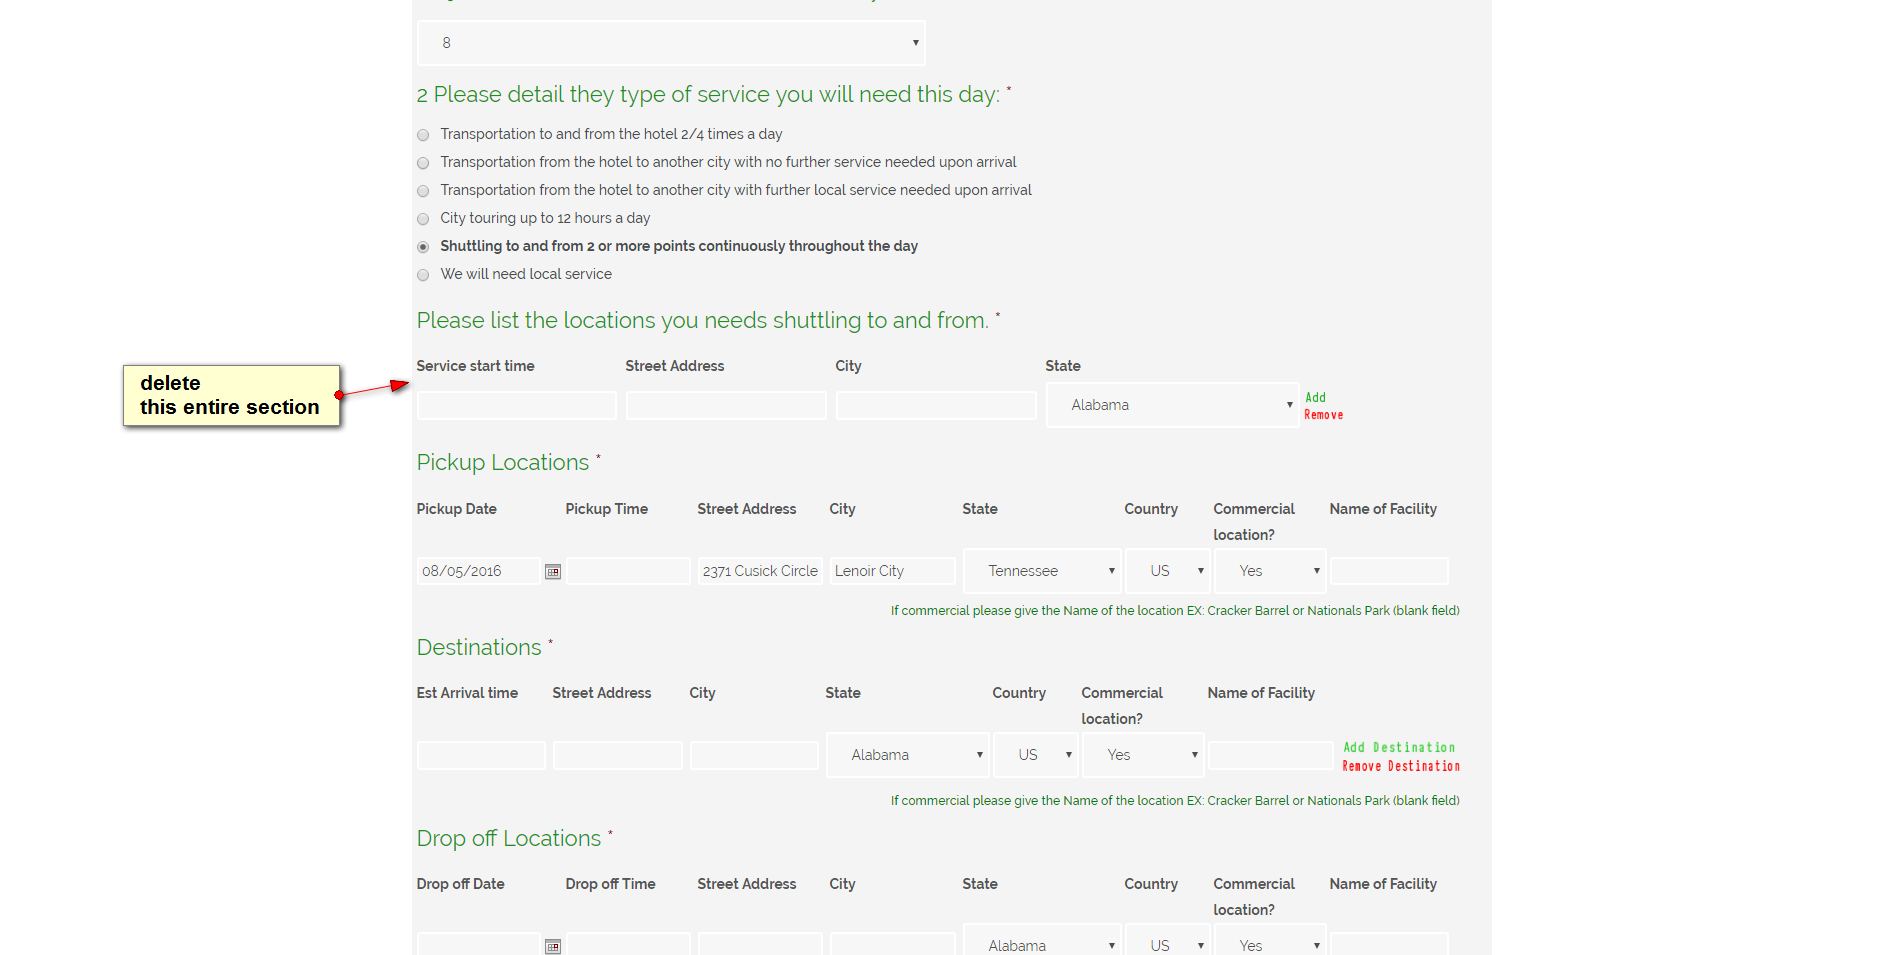Expand the Pickup Locations Country US dropdown
The height and width of the screenshot is (955, 1903).
[1168, 571]
